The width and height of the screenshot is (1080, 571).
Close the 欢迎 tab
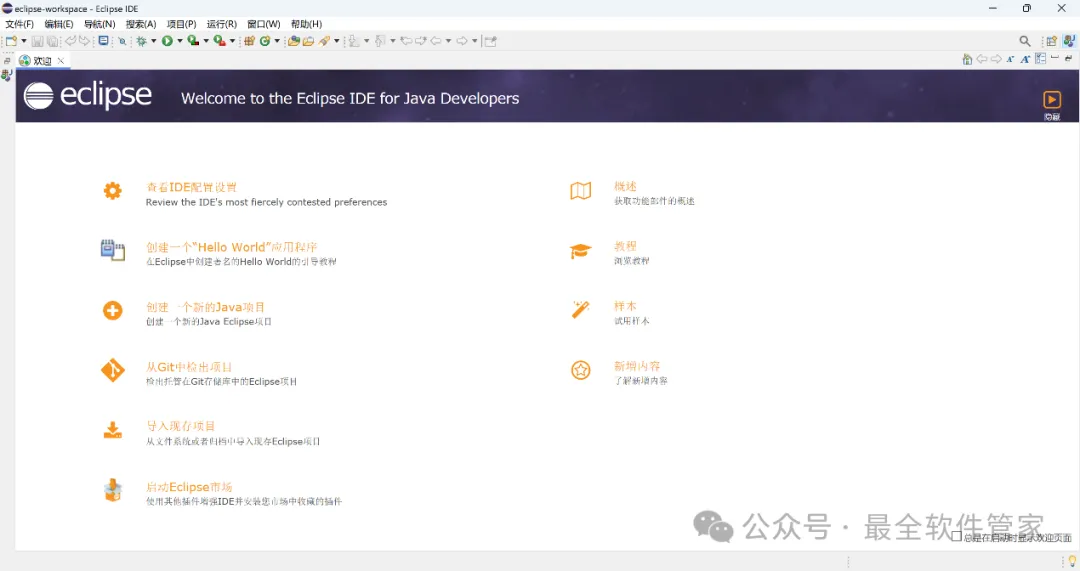pyautogui.click(x=61, y=61)
